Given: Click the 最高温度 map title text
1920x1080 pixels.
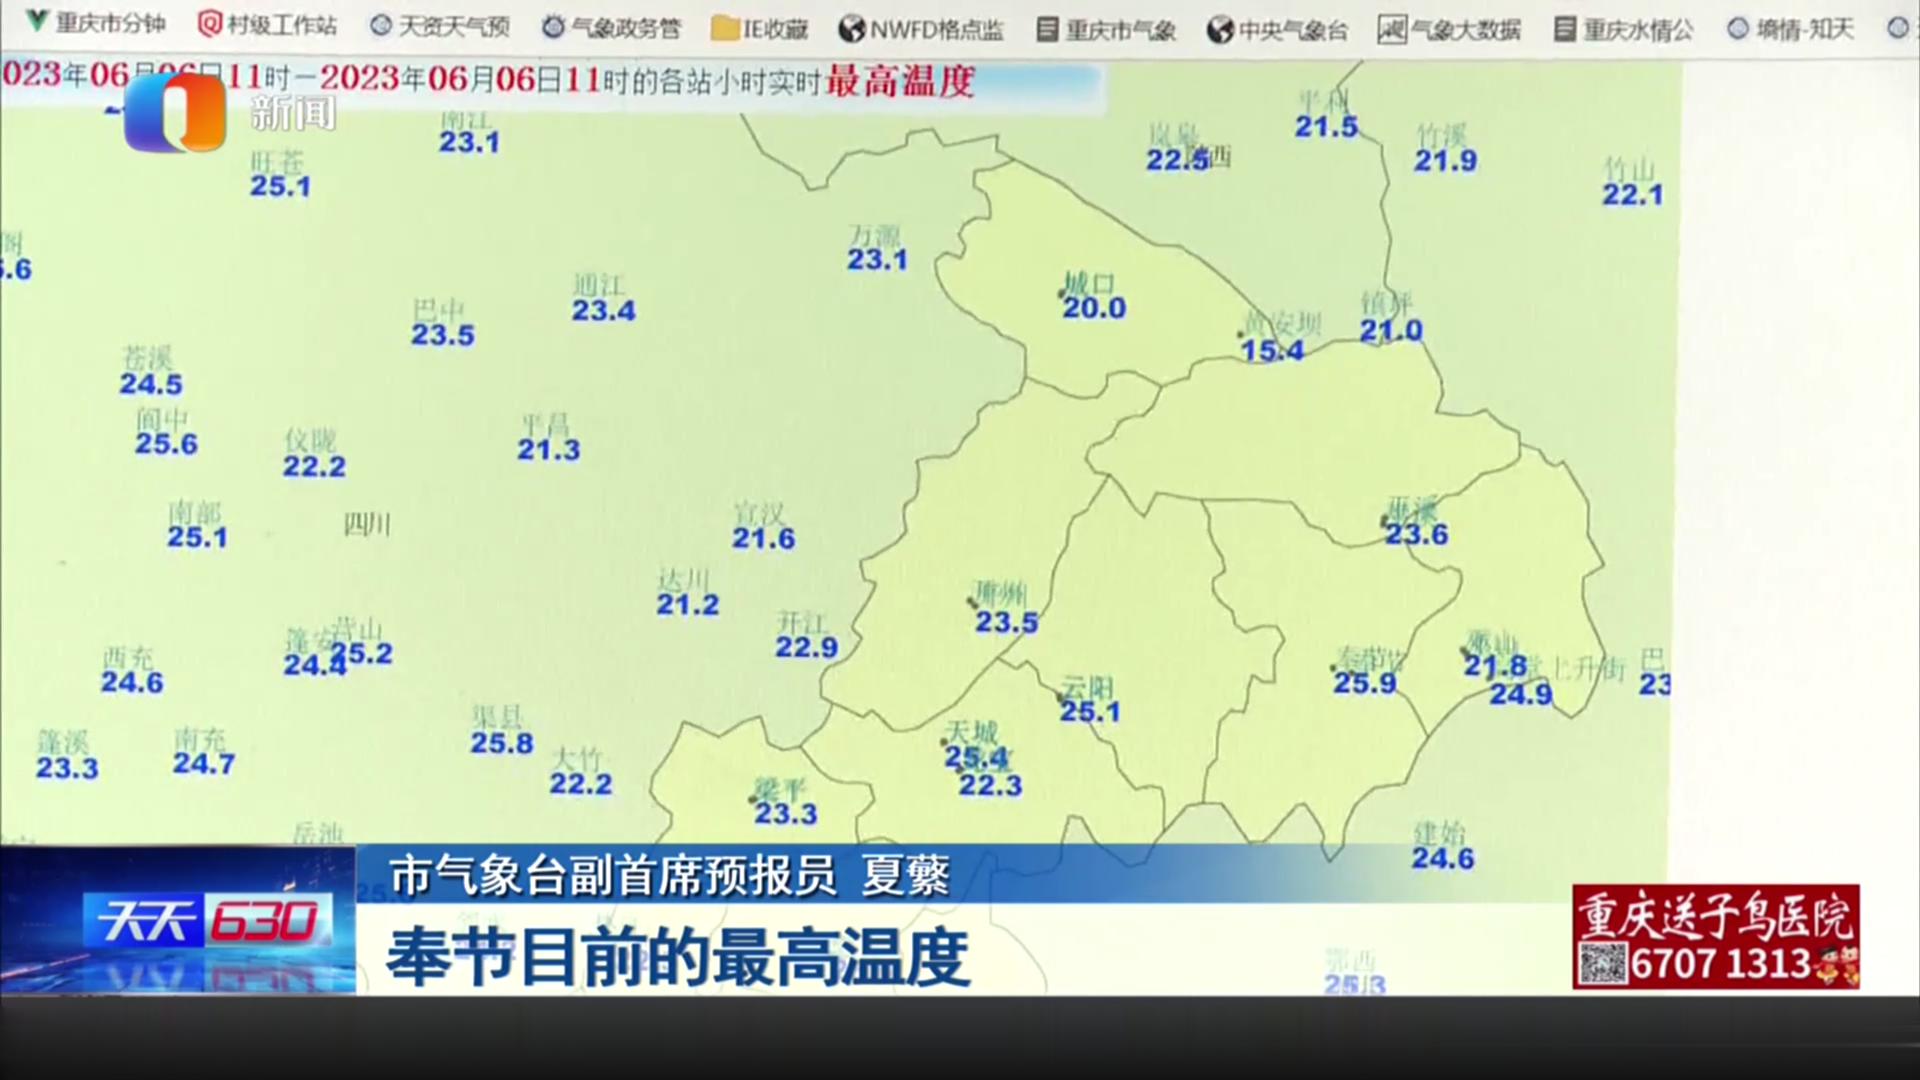Looking at the screenshot, I should 900,82.
